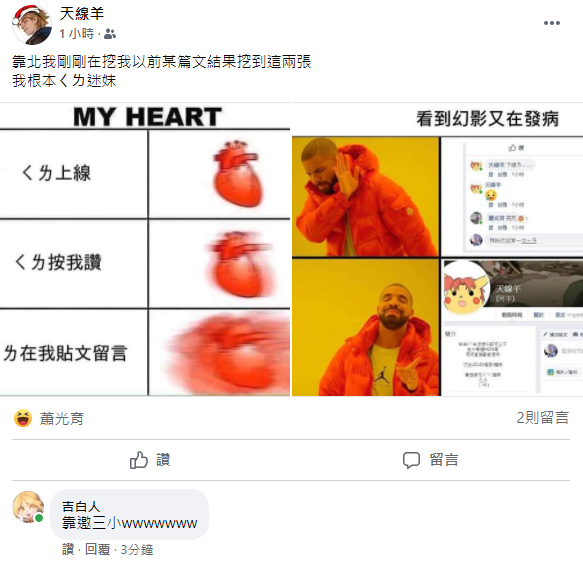Open the MY HEART meme image
Viewport: 583px width, 561px height.
click(x=145, y=249)
